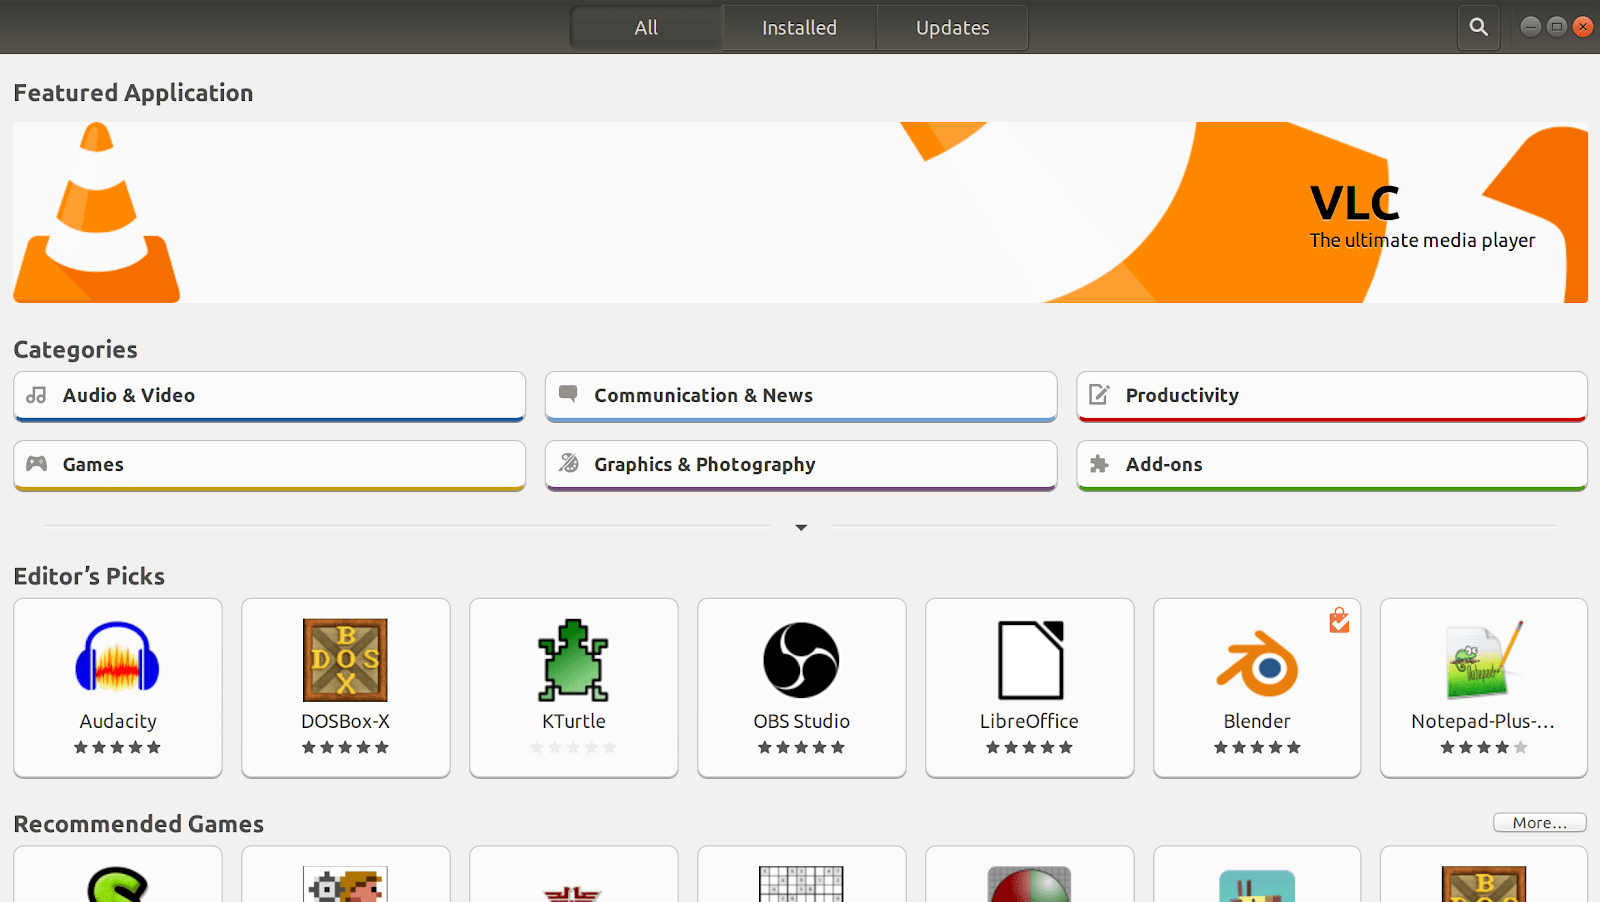
Task: Click the installed badge on the Blender card
Action: tap(1339, 621)
